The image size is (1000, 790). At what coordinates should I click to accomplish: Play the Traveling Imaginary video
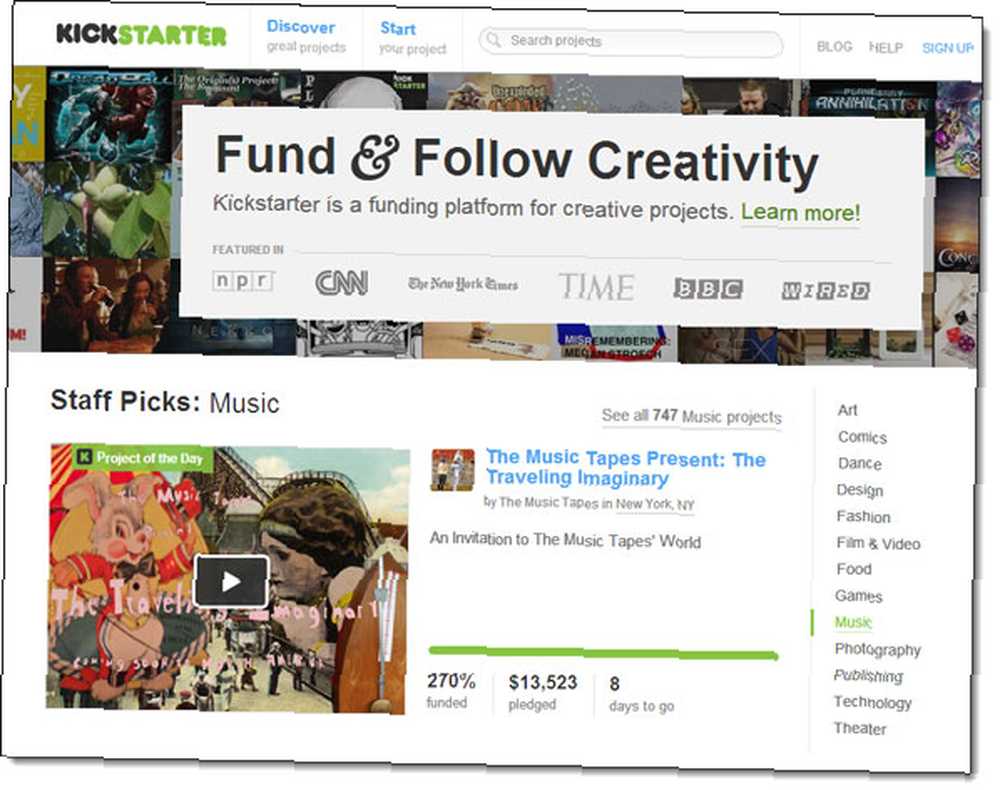tap(231, 581)
